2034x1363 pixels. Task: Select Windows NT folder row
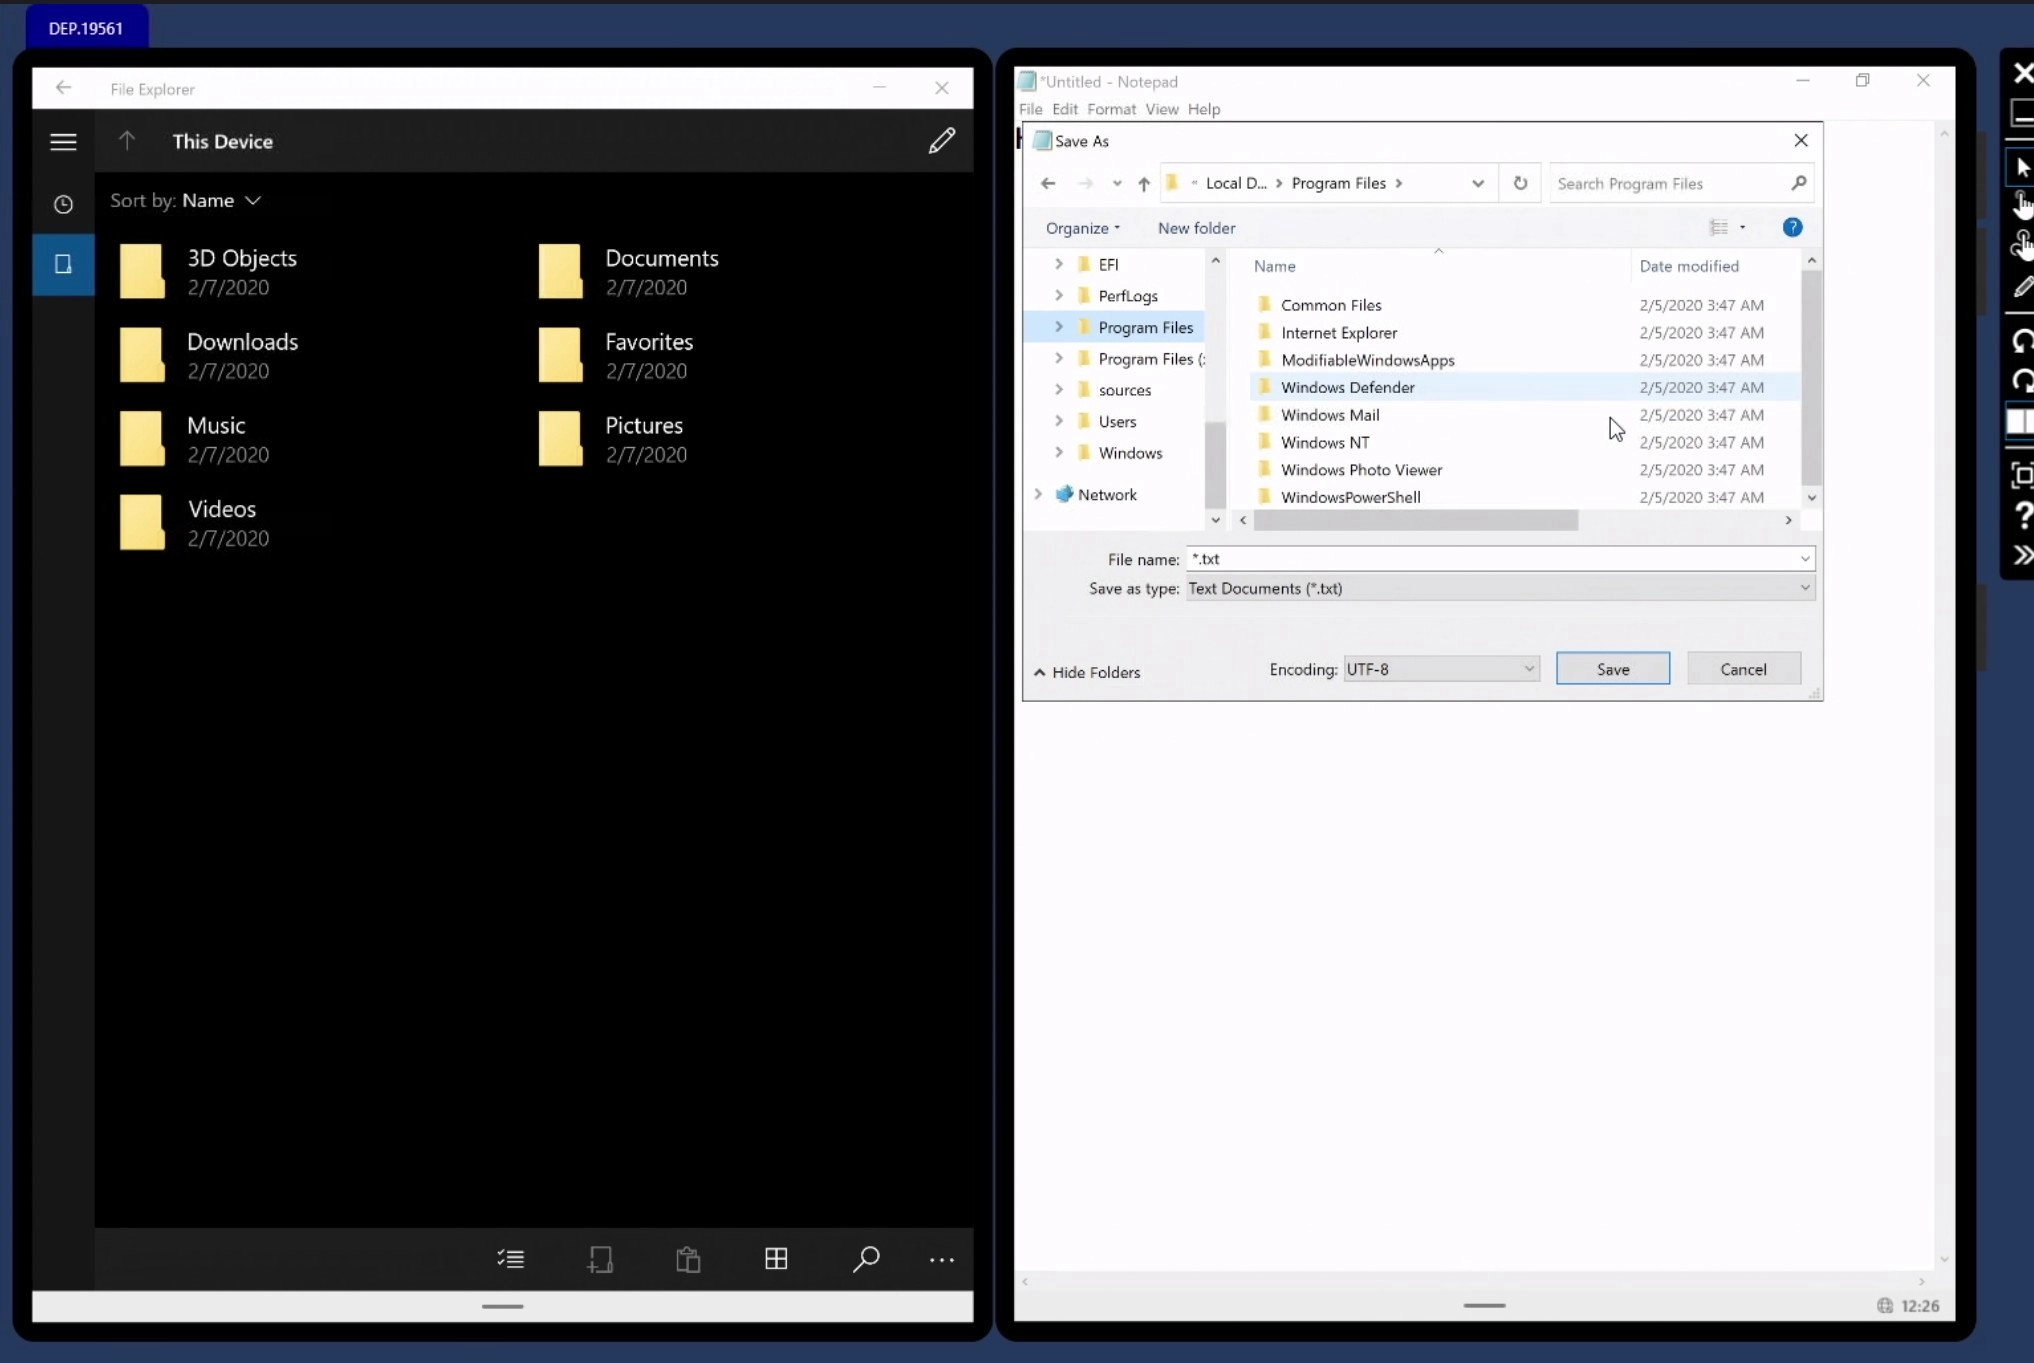pos(1524,442)
